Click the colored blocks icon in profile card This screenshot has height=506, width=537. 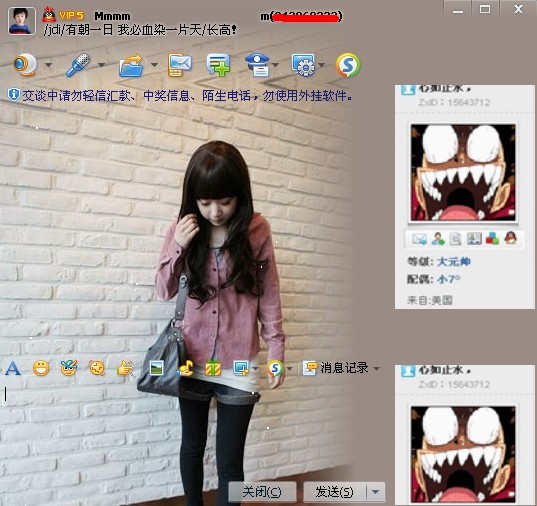(x=492, y=239)
